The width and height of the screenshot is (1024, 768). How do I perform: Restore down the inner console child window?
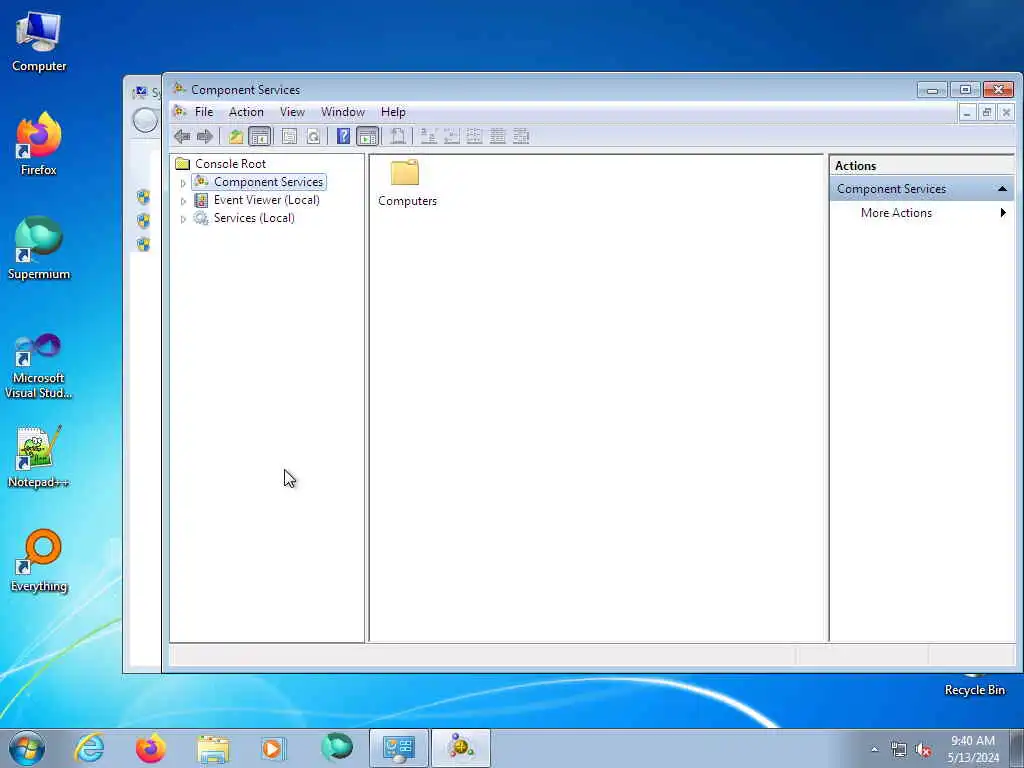point(987,113)
